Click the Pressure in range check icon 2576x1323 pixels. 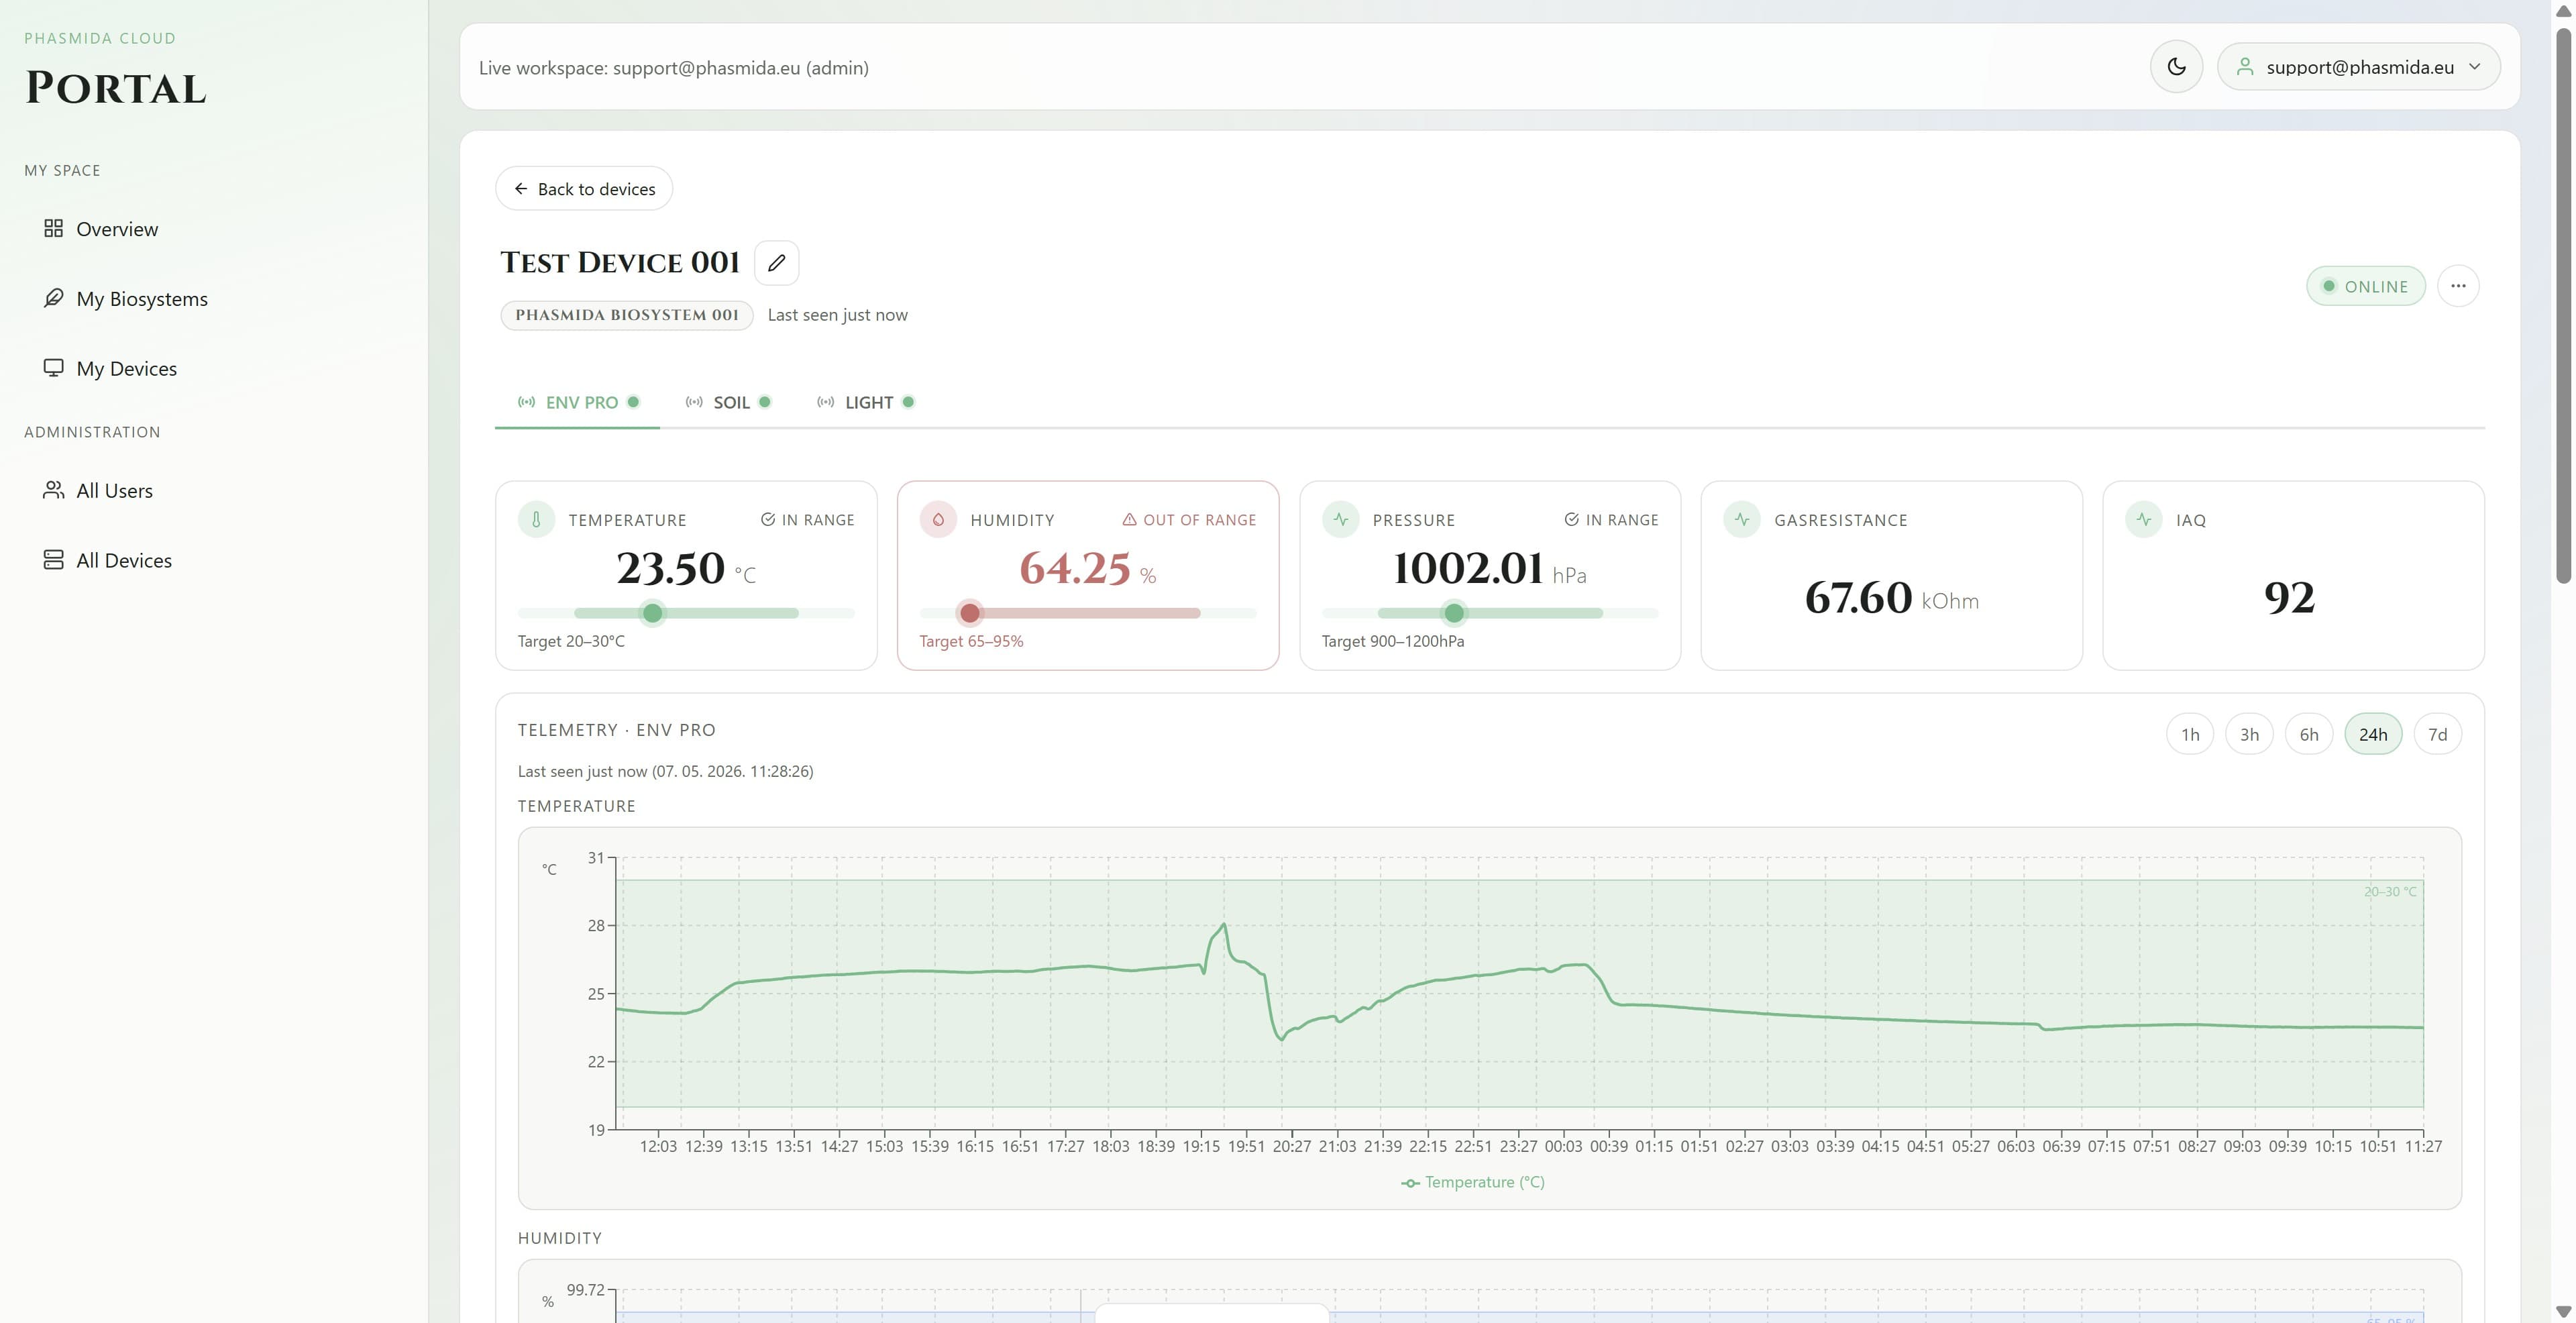click(x=1572, y=520)
